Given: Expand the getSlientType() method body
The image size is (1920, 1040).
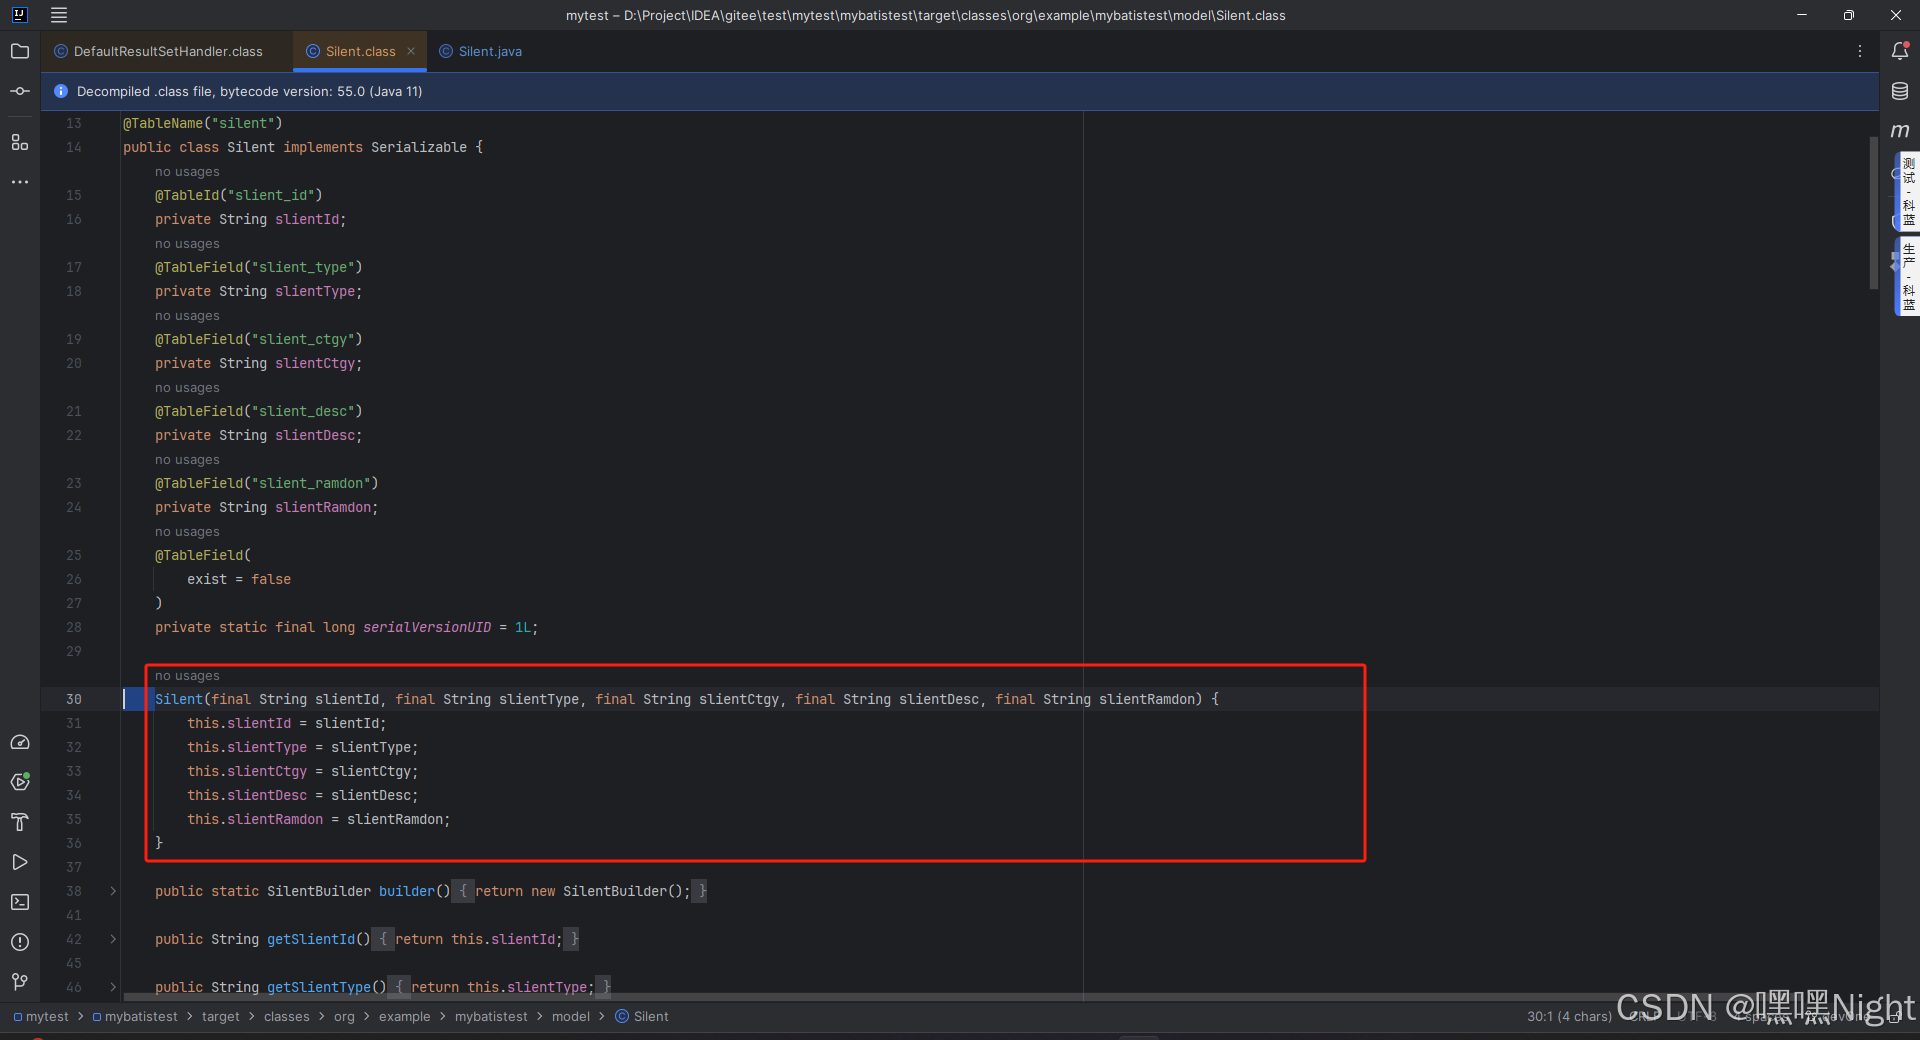Looking at the screenshot, I should tap(111, 987).
